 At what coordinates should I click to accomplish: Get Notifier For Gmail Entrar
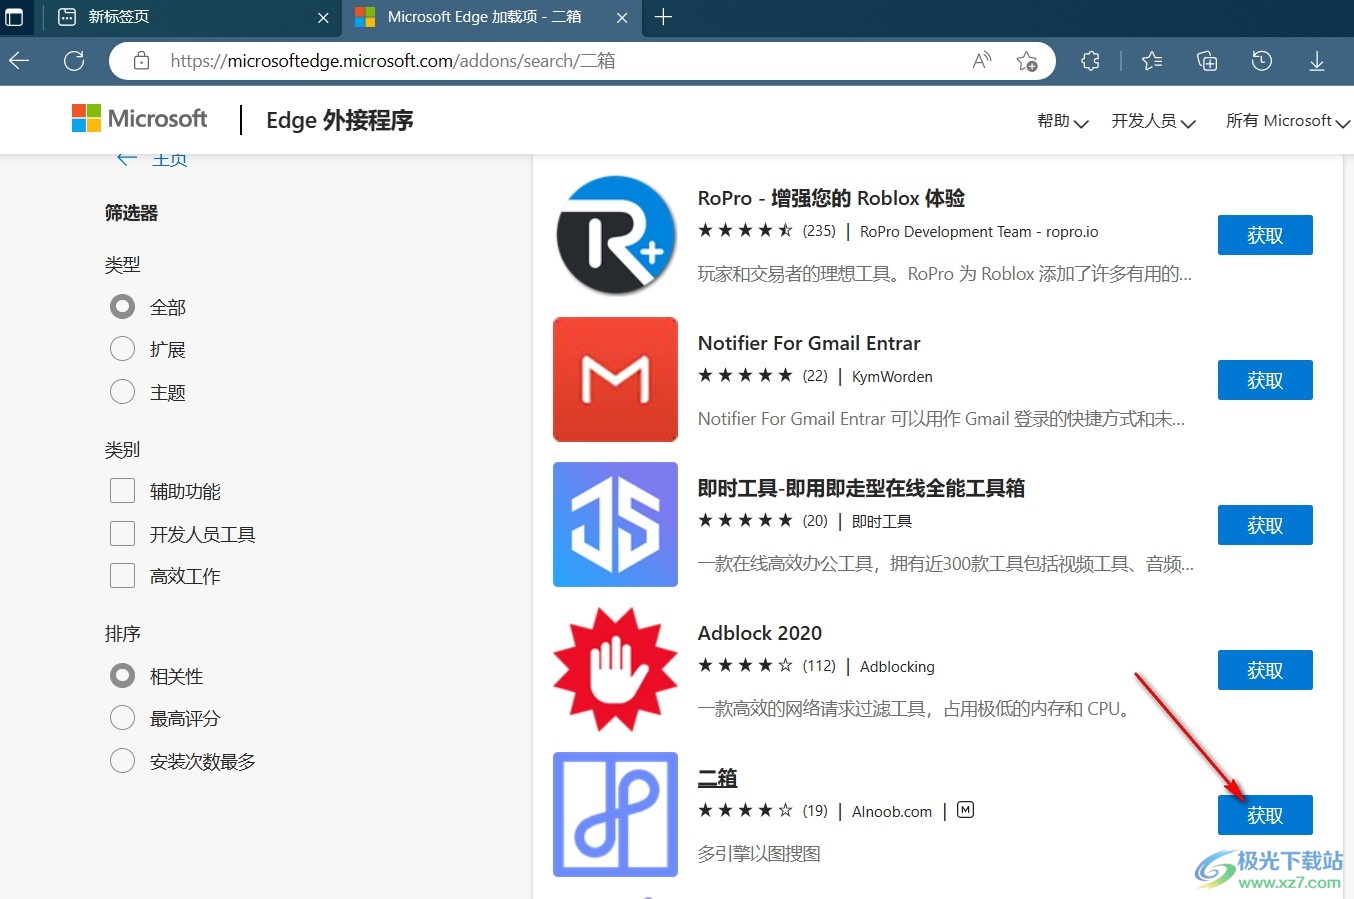point(1265,380)
